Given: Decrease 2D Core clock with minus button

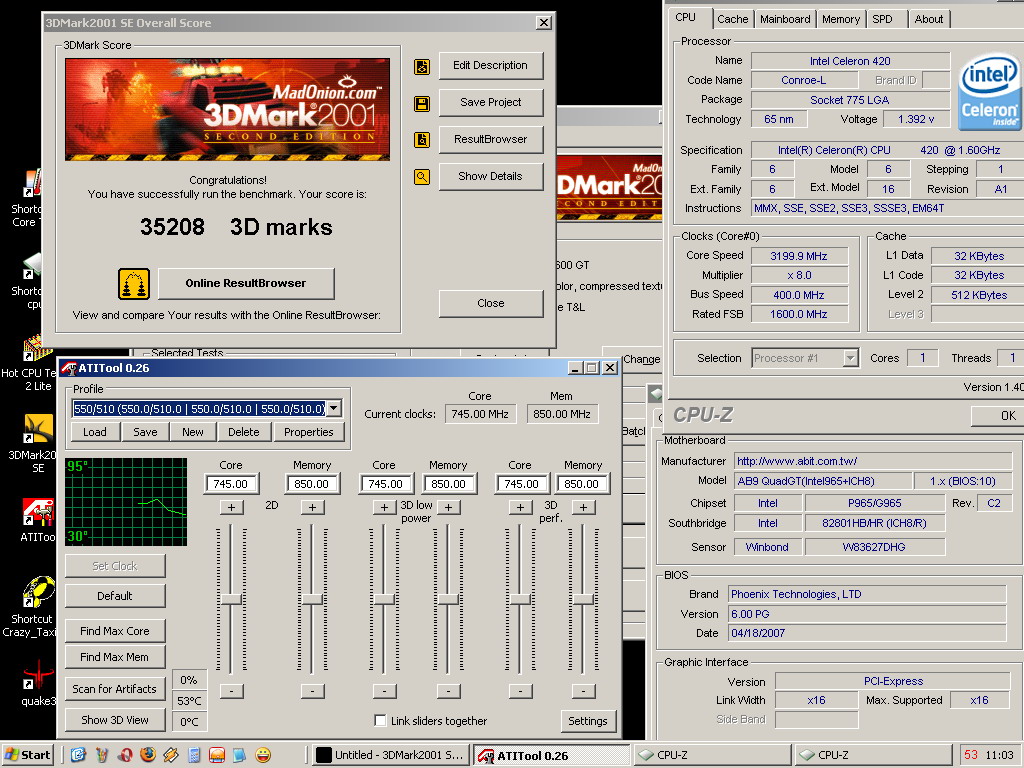Looking at the screenshot, I should pos(231,690).
